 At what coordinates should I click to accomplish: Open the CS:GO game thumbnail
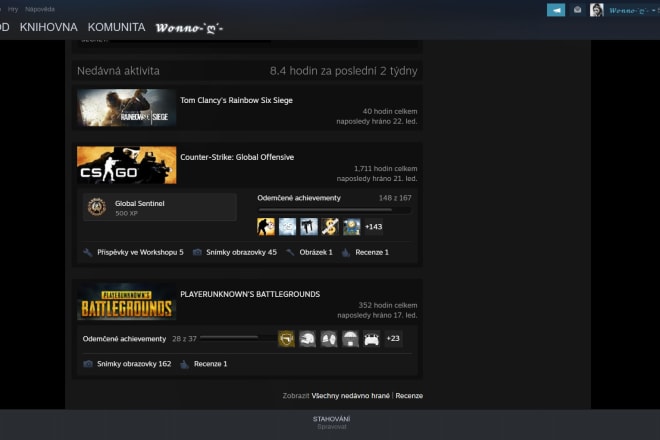pos(127,165)
